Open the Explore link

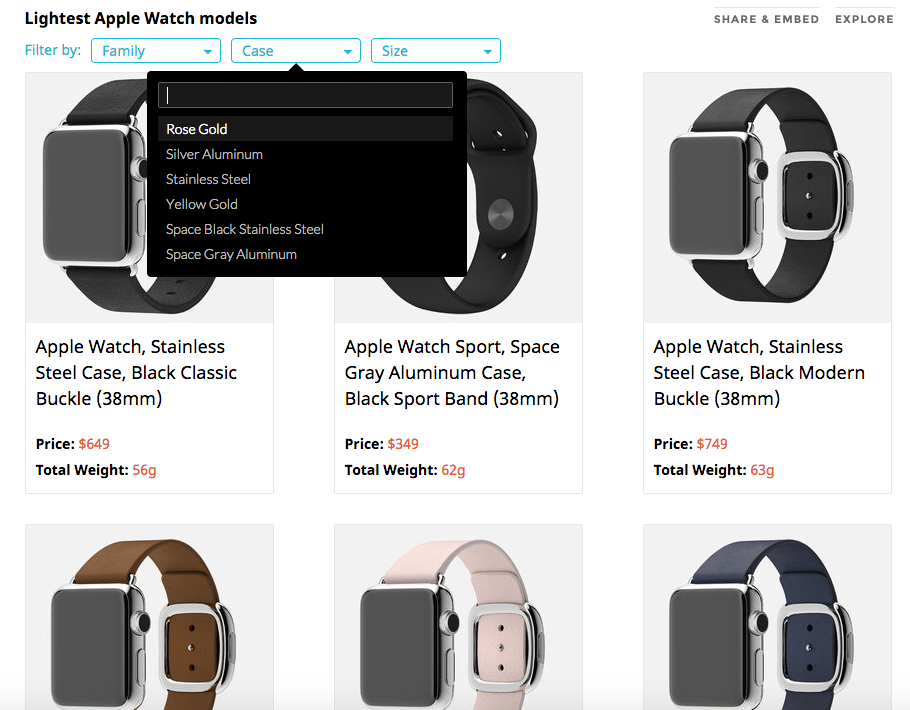click(864, 19)
